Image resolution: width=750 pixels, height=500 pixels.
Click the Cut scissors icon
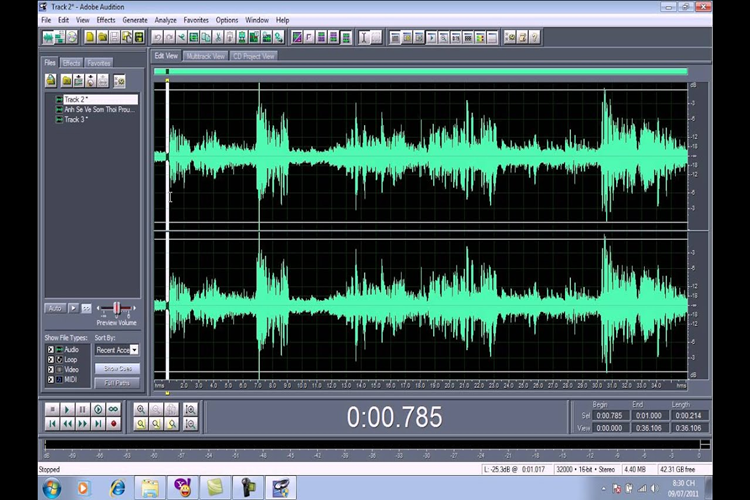218,37
